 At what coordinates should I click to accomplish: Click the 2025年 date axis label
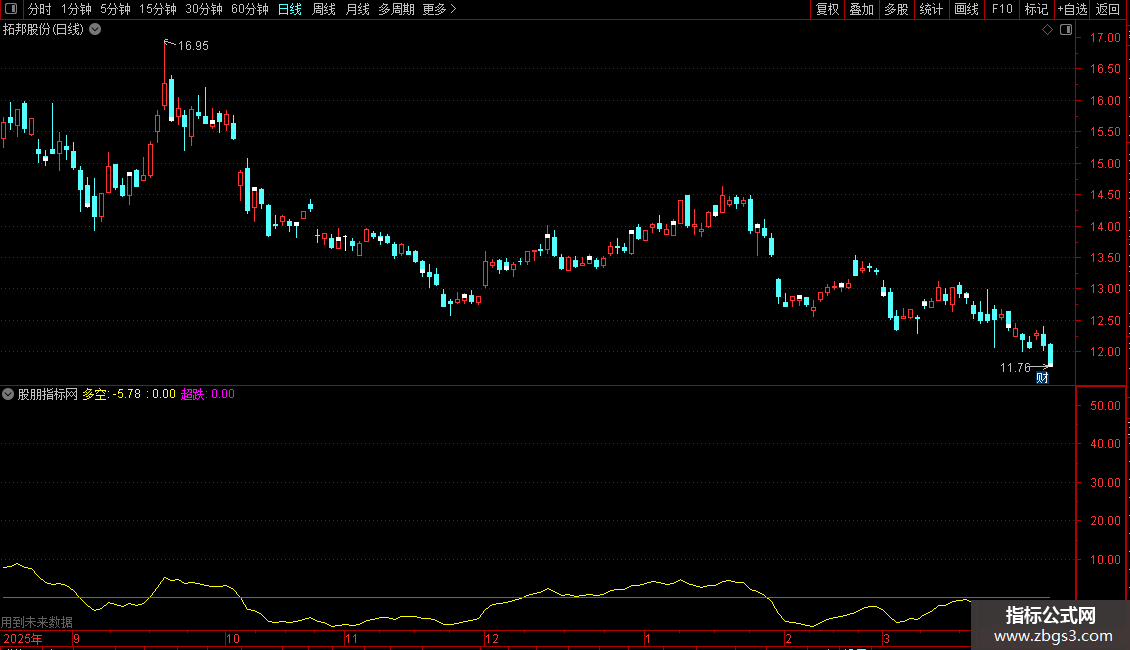[23, 638]
